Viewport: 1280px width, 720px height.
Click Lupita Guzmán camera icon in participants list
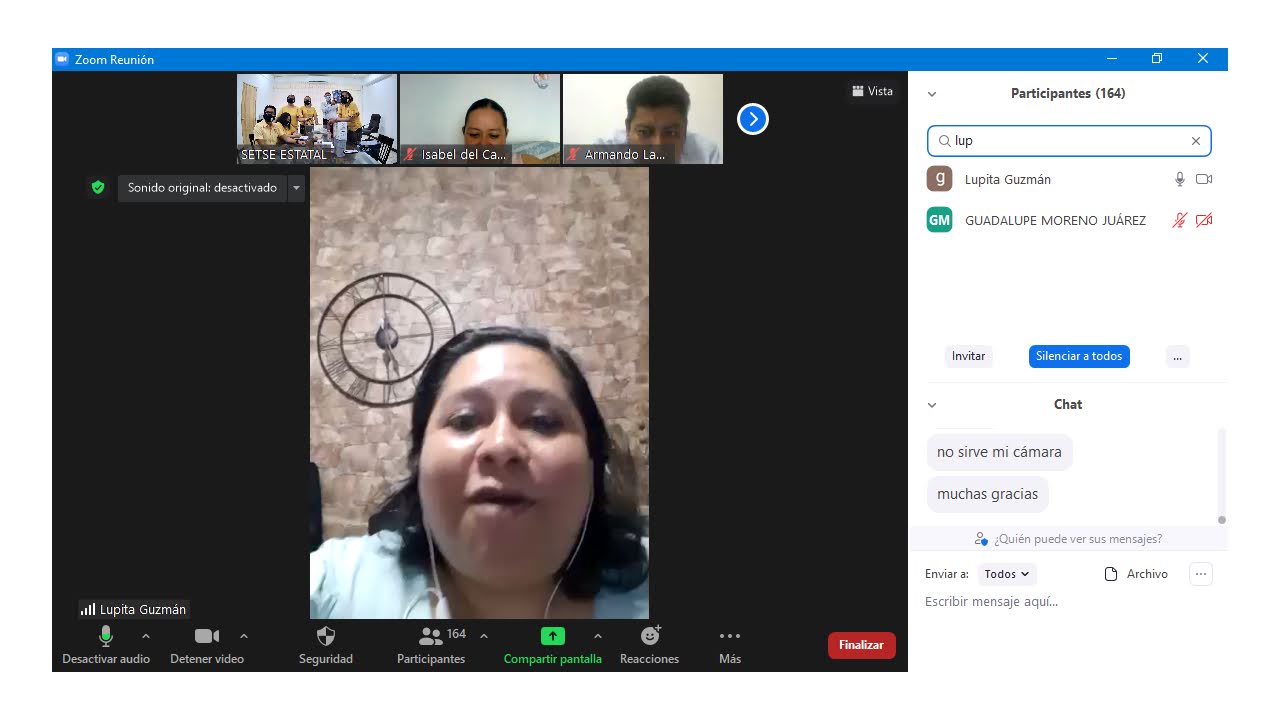(1204, 179)
